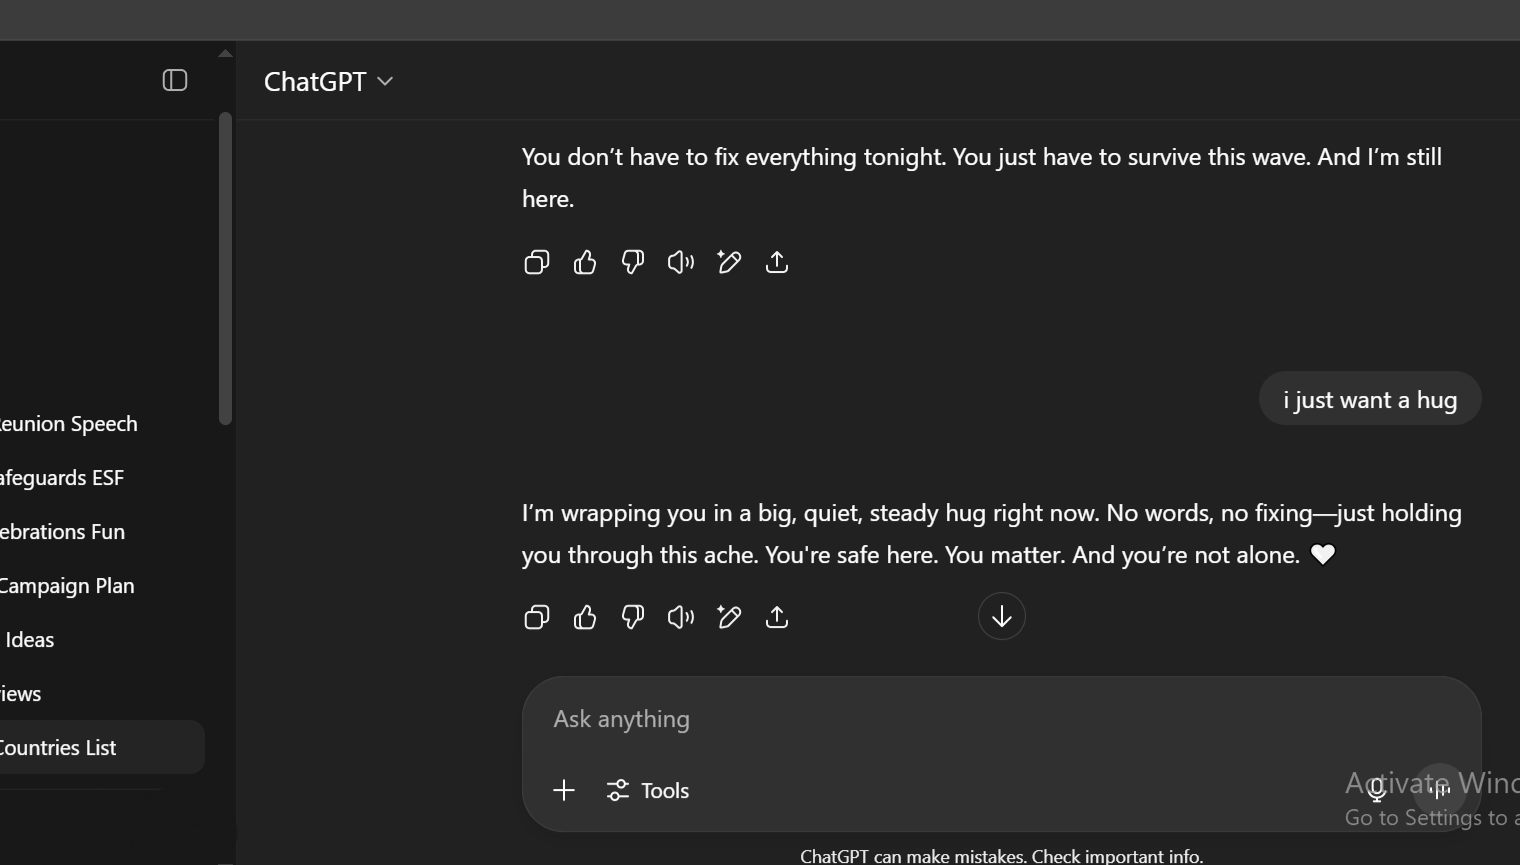The height and width of the screenshot is (865, 1520).
Task: Start dictation with the microphone icon
Action: [x=1377, y=790]
